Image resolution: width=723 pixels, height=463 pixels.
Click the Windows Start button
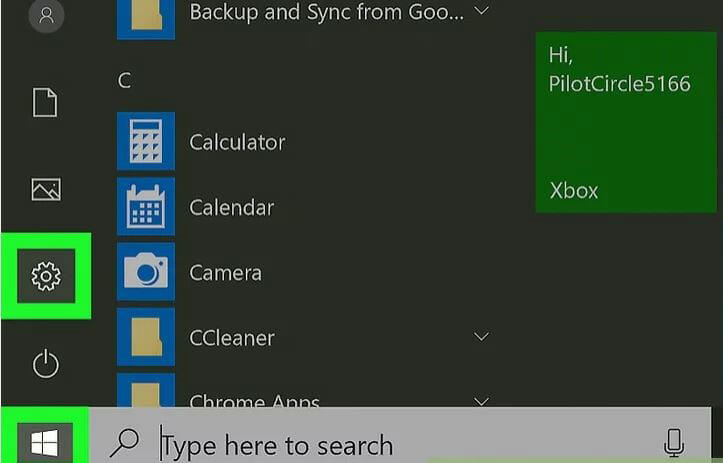tap(45, 443)
